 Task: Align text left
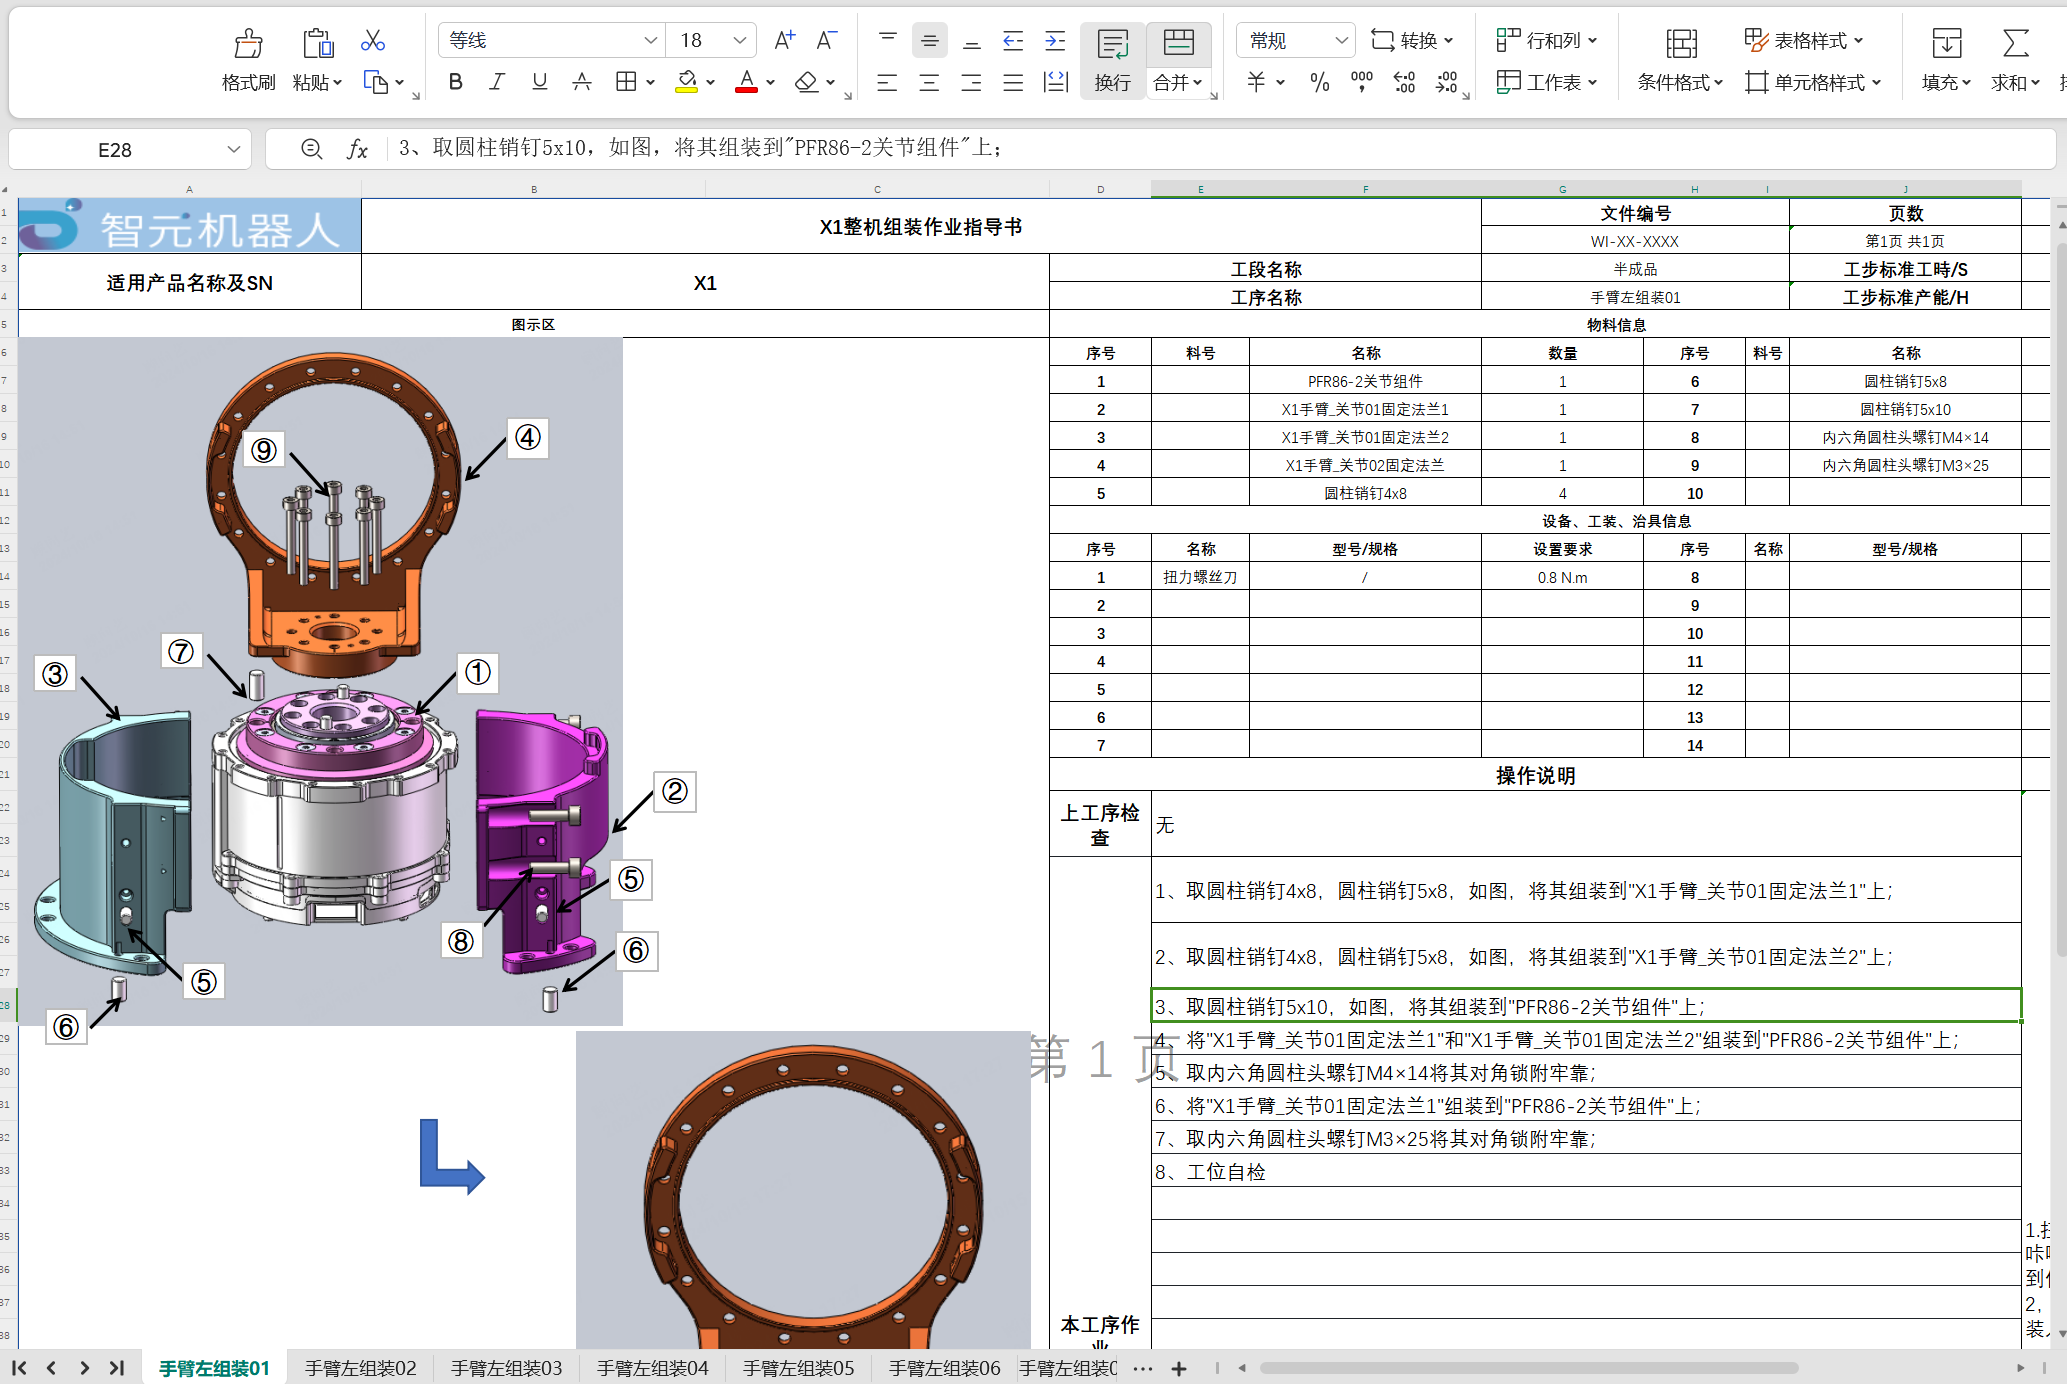point(887,82)
